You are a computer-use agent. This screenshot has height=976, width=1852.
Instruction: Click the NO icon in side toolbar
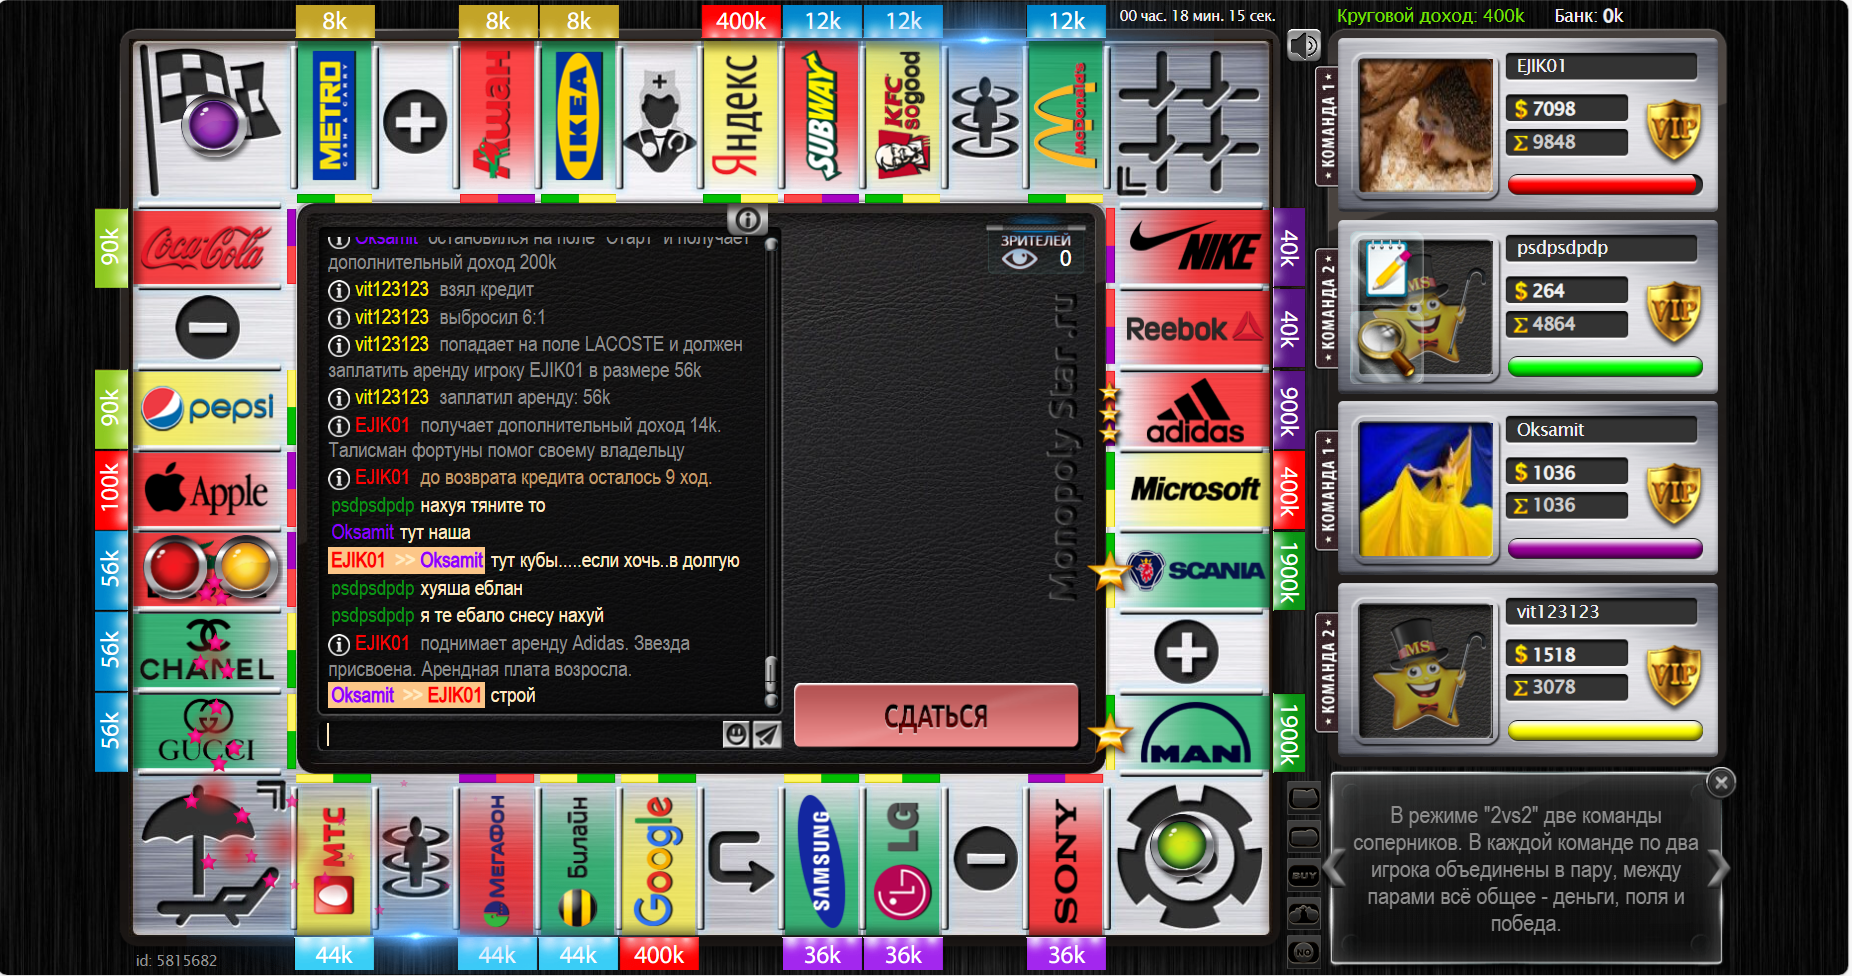point(1304,952)
